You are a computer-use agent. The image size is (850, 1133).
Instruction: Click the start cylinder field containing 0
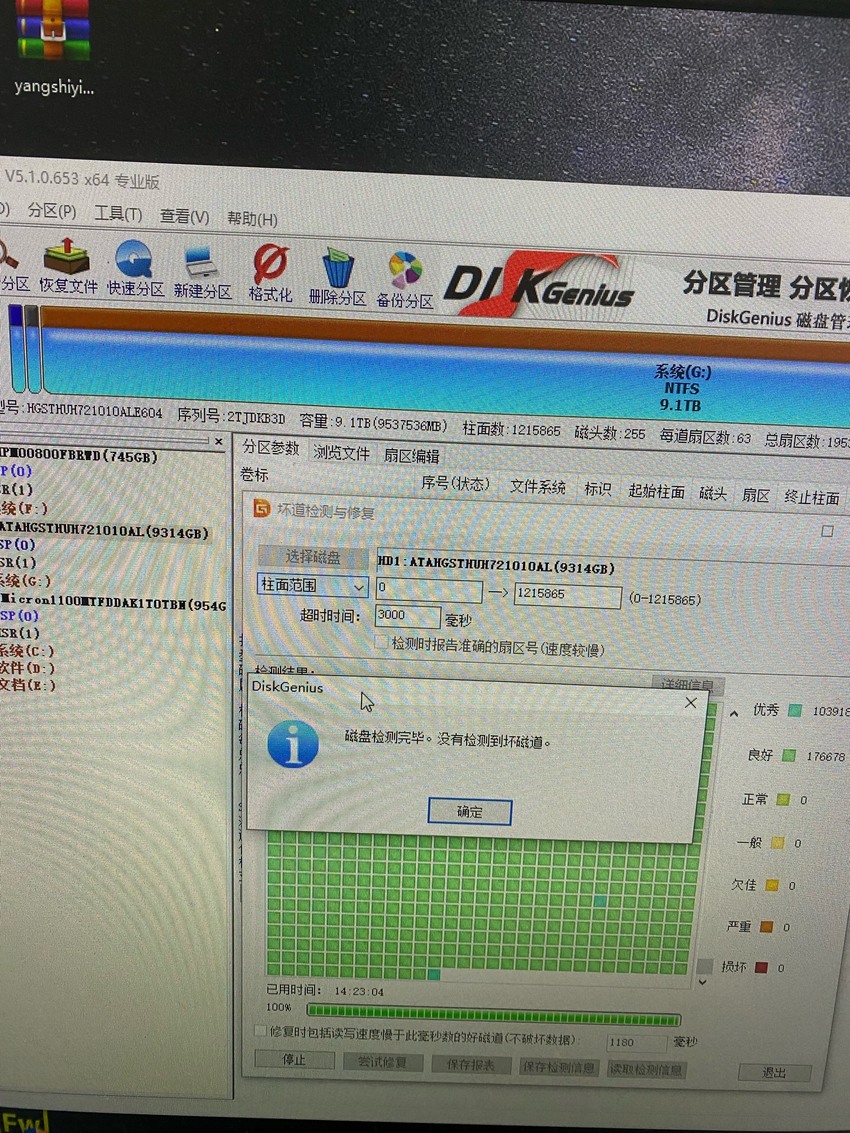point(429,590)
